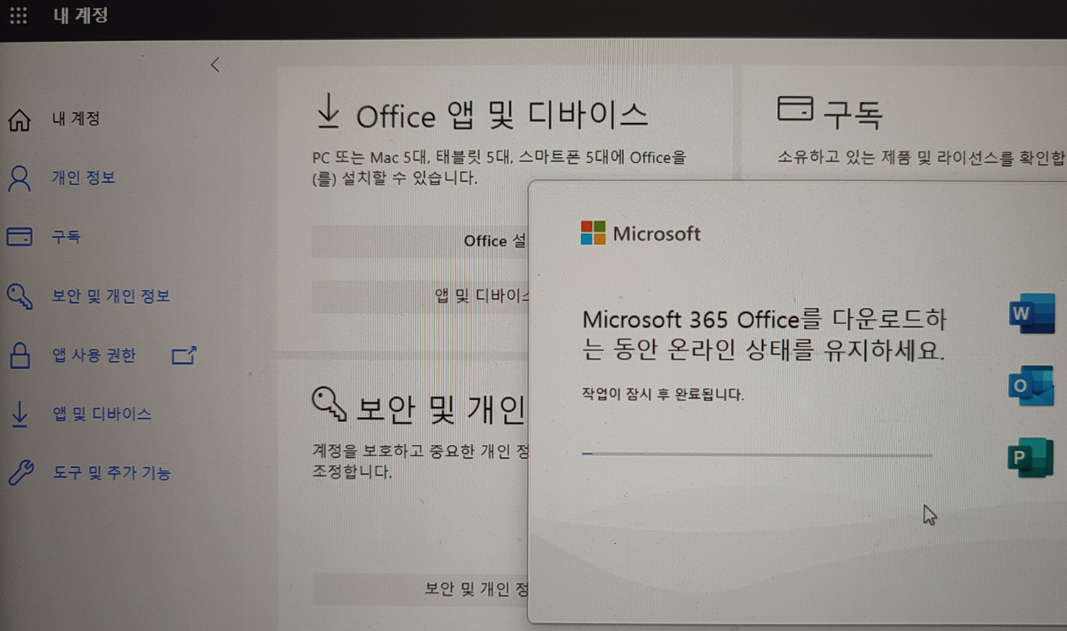
Task: Click the download arrow icon next to 앱 및 디바이스
Action: pos(19,414)
